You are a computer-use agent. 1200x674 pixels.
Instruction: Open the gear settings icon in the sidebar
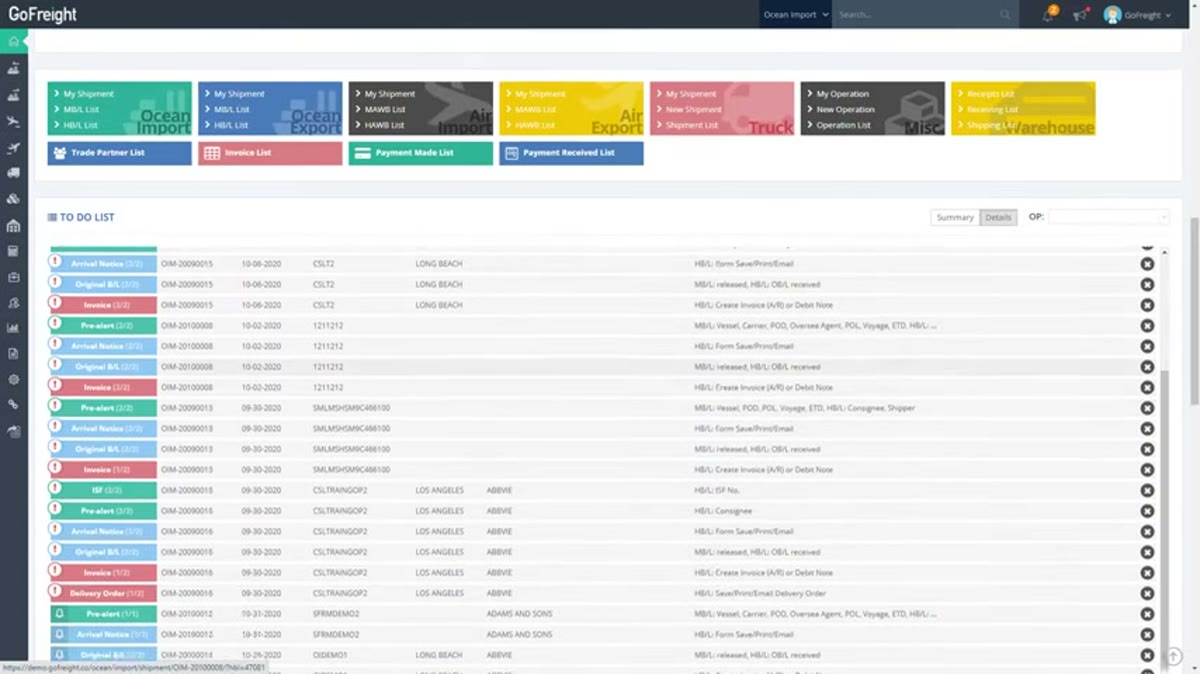coord(13,380)
